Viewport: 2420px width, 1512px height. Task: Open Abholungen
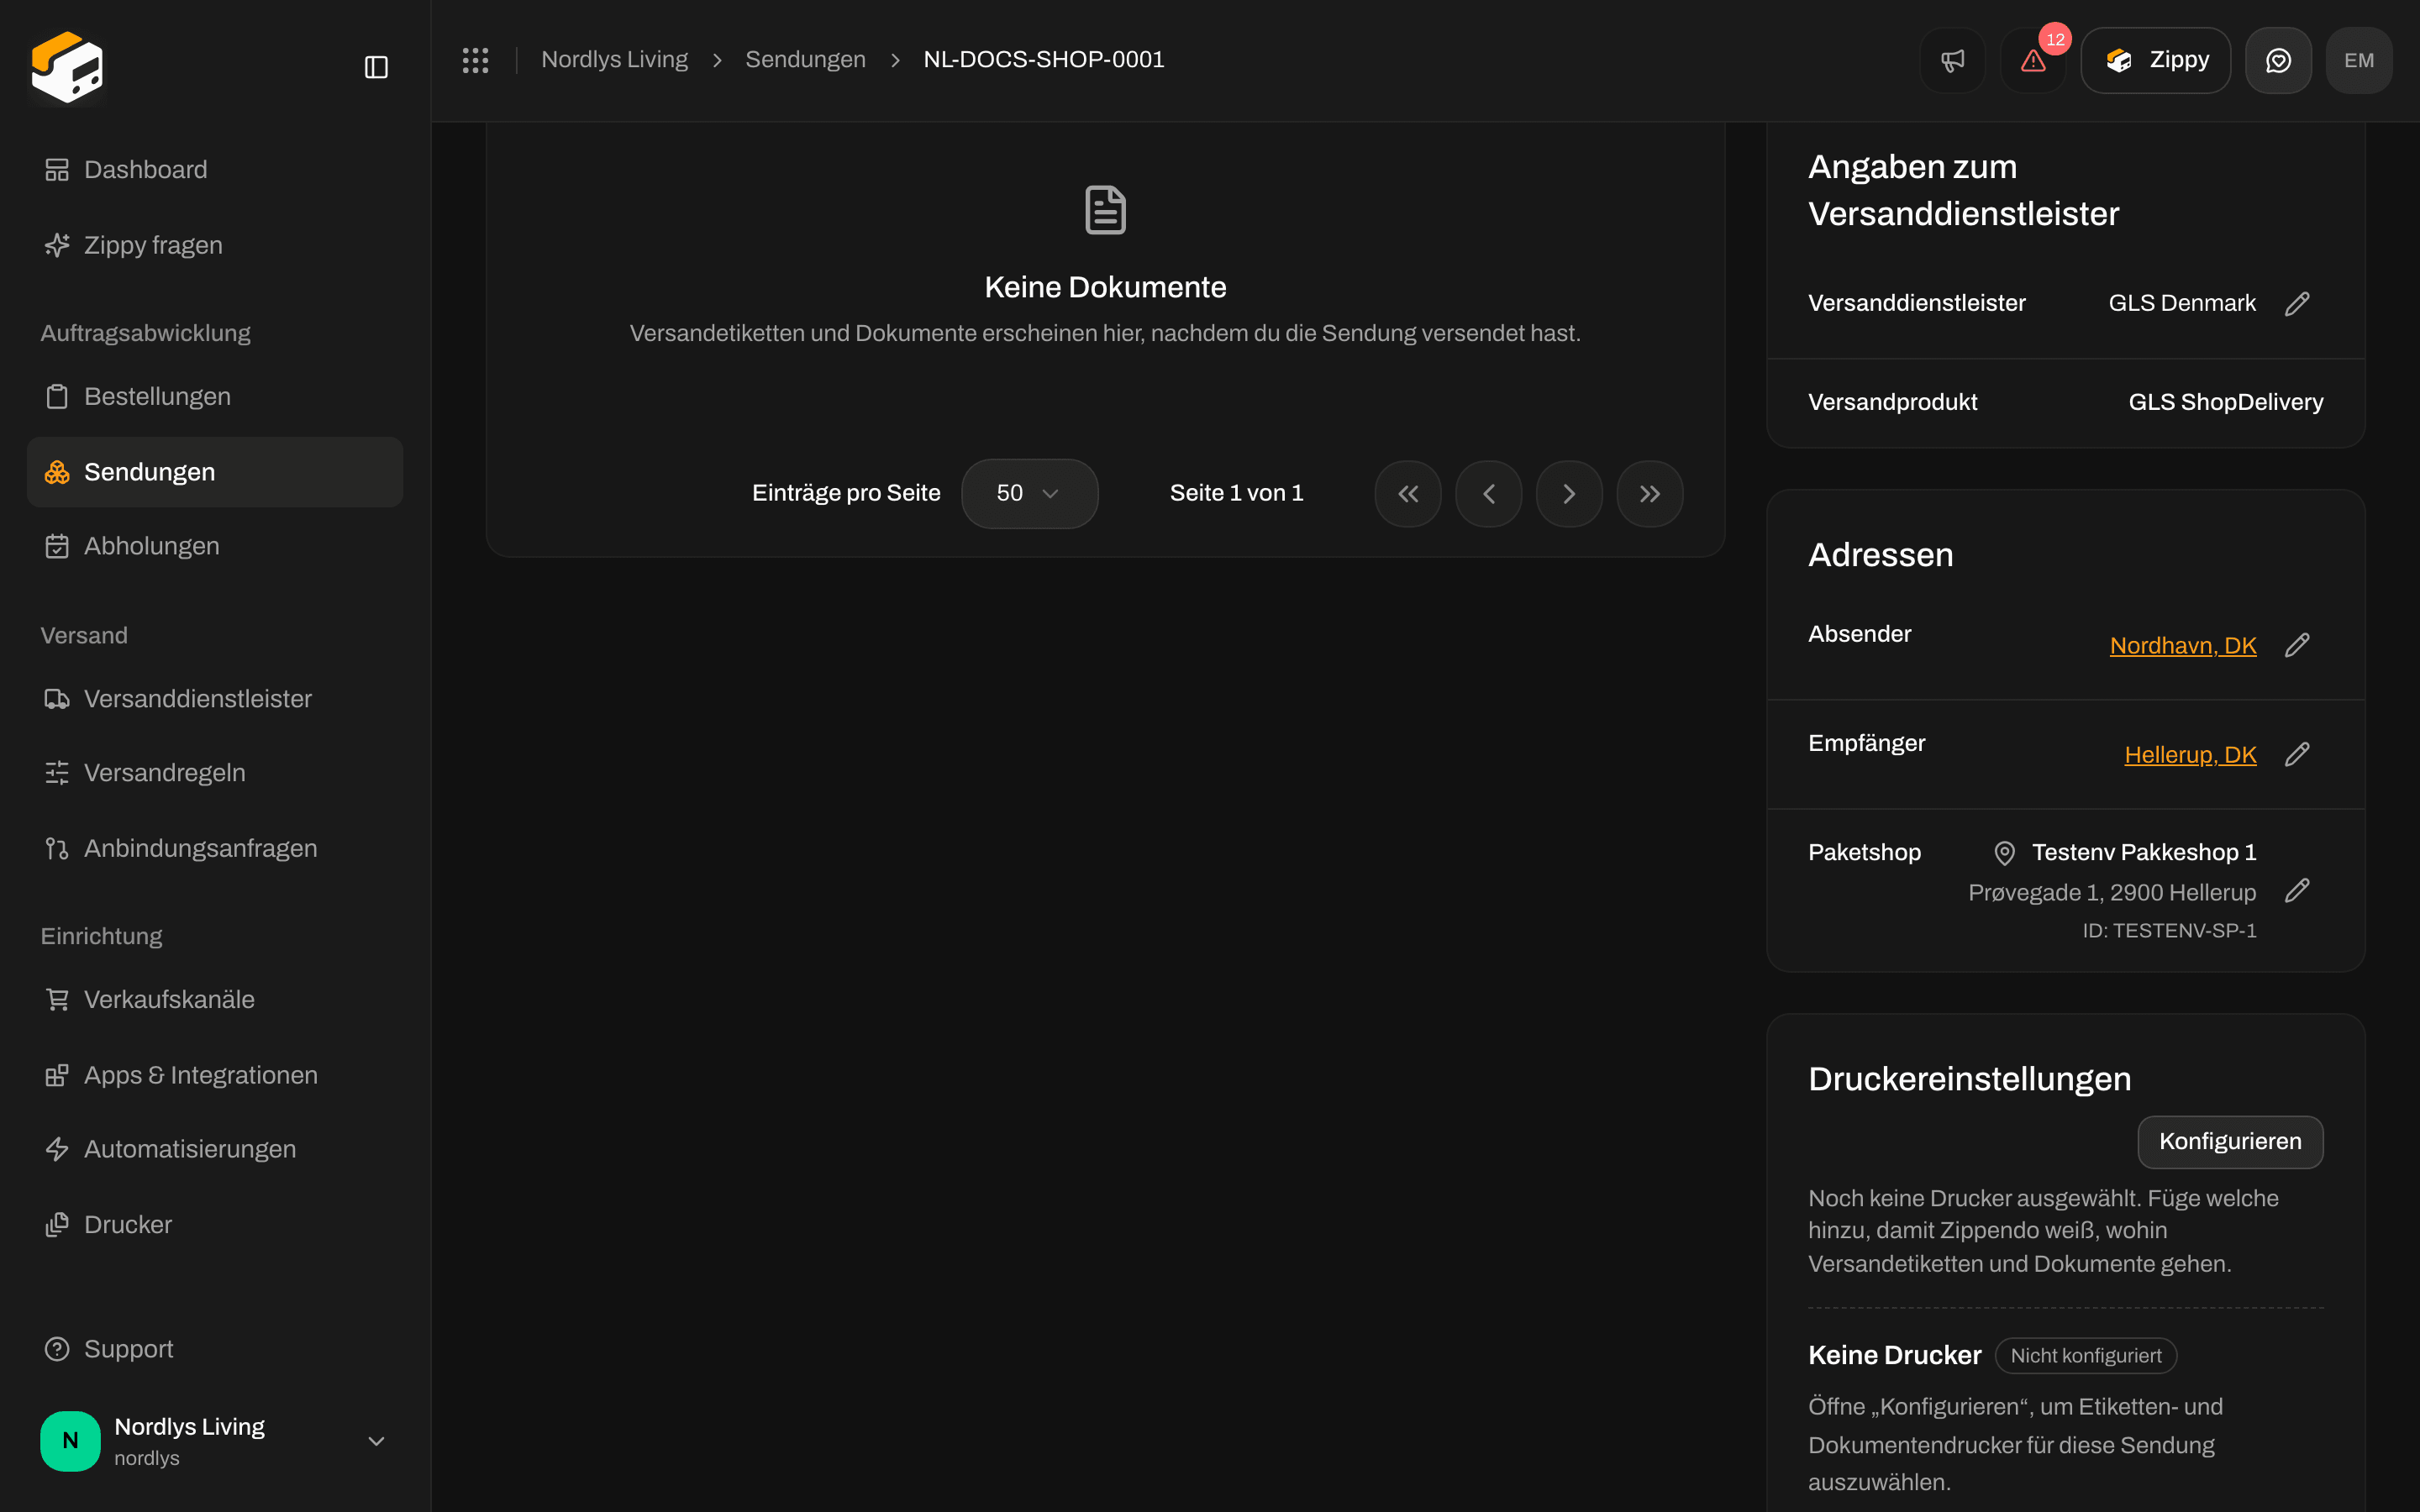215,546
